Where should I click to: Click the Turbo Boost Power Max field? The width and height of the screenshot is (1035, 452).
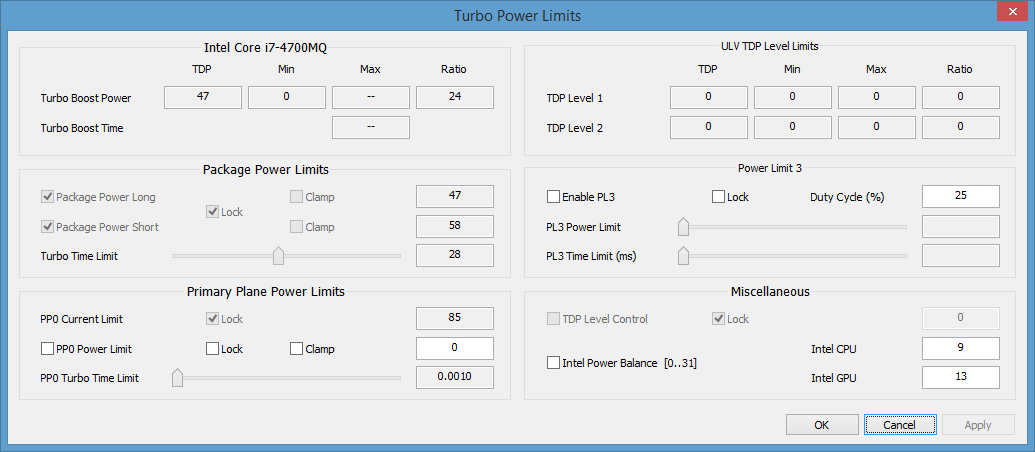(x=371, y=98)
